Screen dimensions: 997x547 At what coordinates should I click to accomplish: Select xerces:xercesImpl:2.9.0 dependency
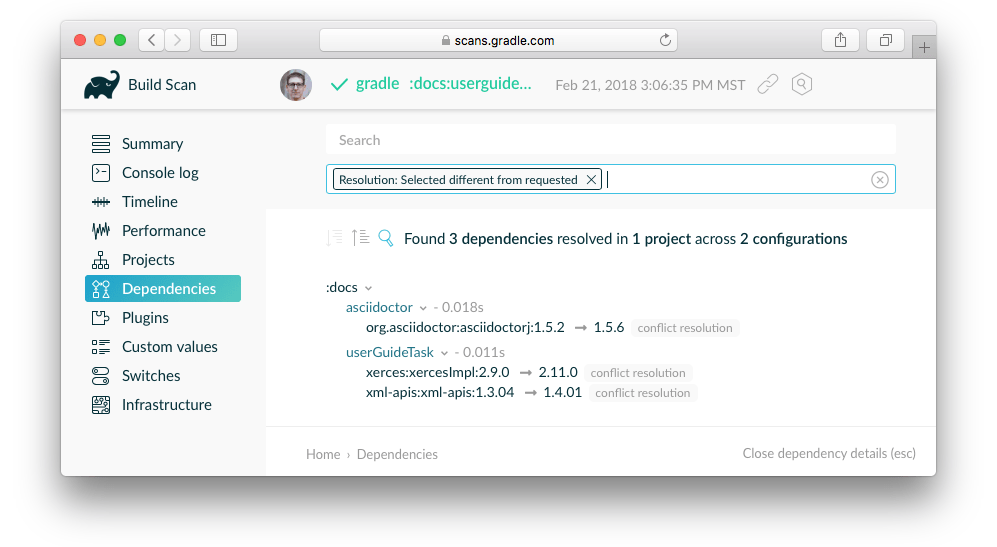[x=437, y=372]
